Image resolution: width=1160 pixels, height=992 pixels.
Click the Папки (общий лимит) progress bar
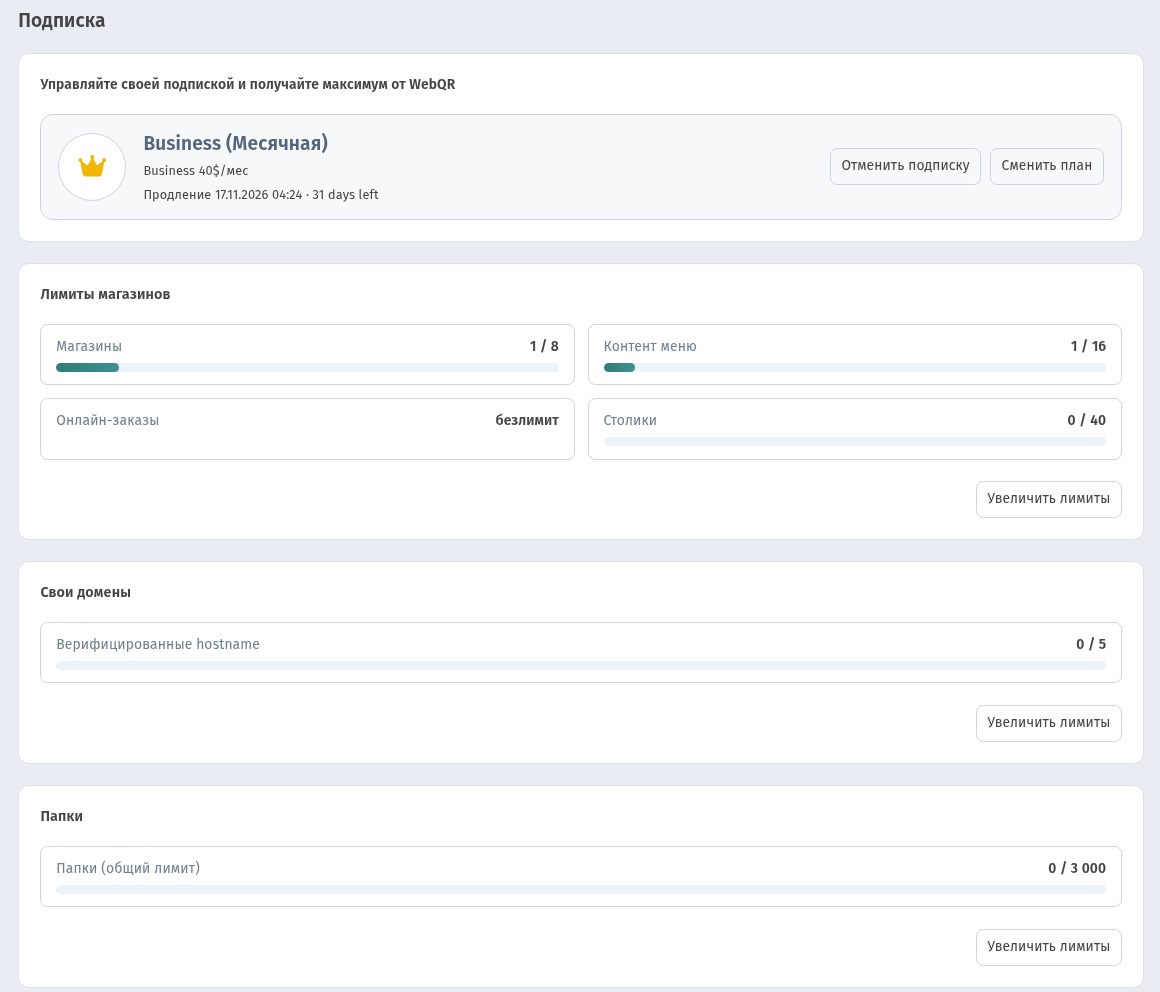pyautogui.click(x=581, y=890)
